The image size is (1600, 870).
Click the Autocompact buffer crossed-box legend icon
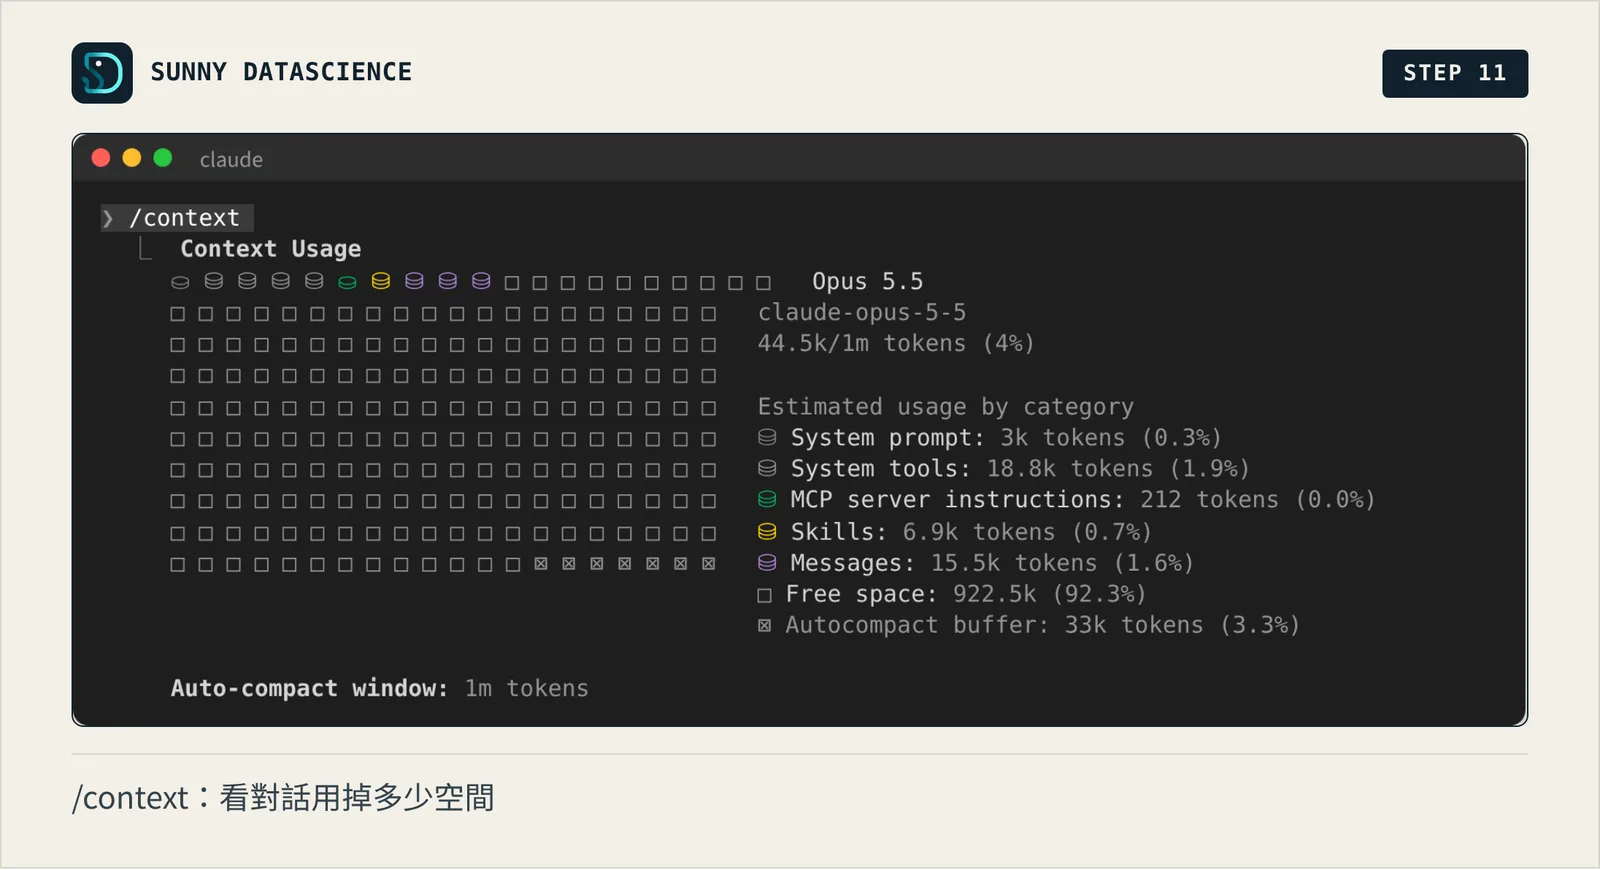pos(765,626)
